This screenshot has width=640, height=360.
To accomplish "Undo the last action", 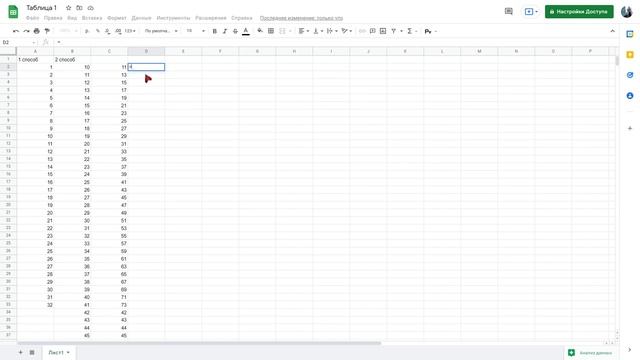I will click(x=16, y=31).
